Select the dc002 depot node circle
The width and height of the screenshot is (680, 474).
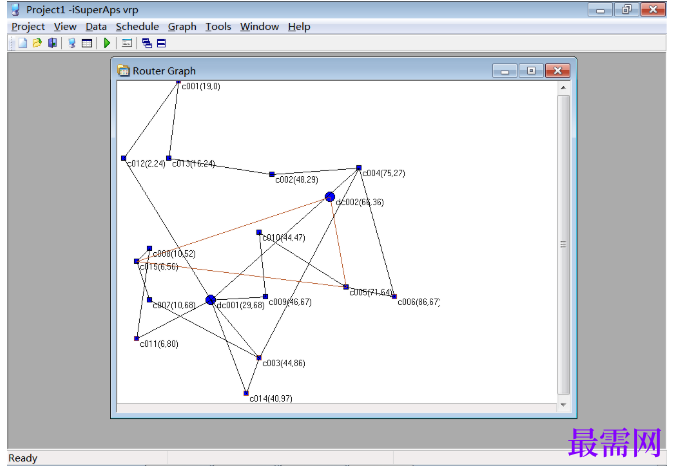point(330,197)
